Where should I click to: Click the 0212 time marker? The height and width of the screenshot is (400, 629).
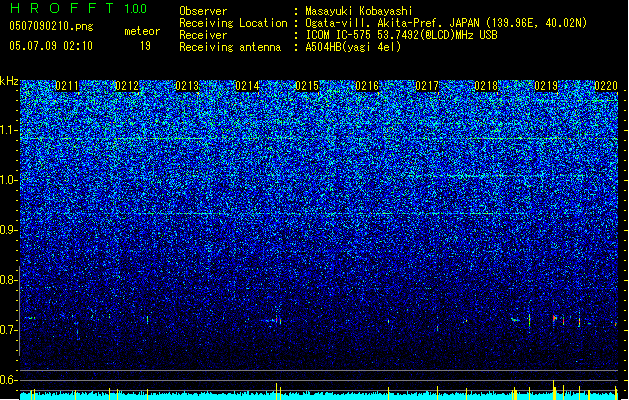tap(127, 86)
